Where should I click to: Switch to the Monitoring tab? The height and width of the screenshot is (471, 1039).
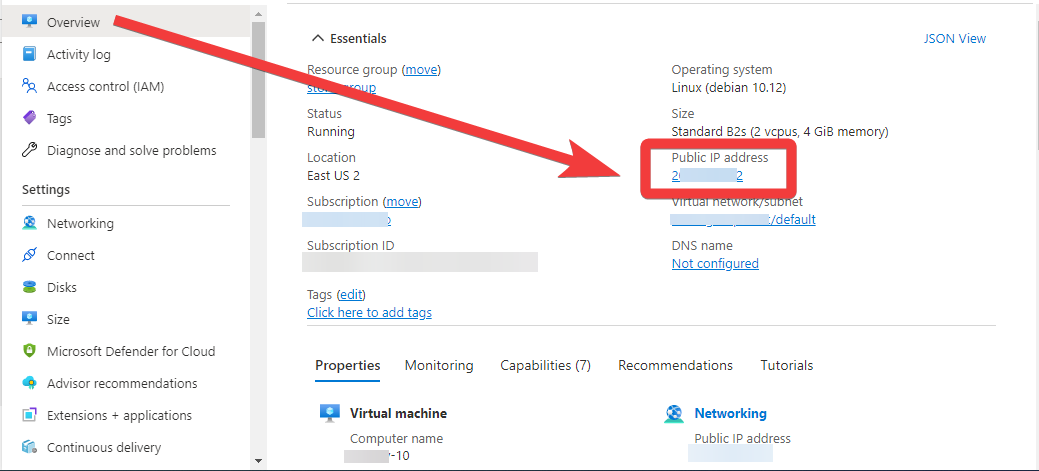[x=439, y=366]
